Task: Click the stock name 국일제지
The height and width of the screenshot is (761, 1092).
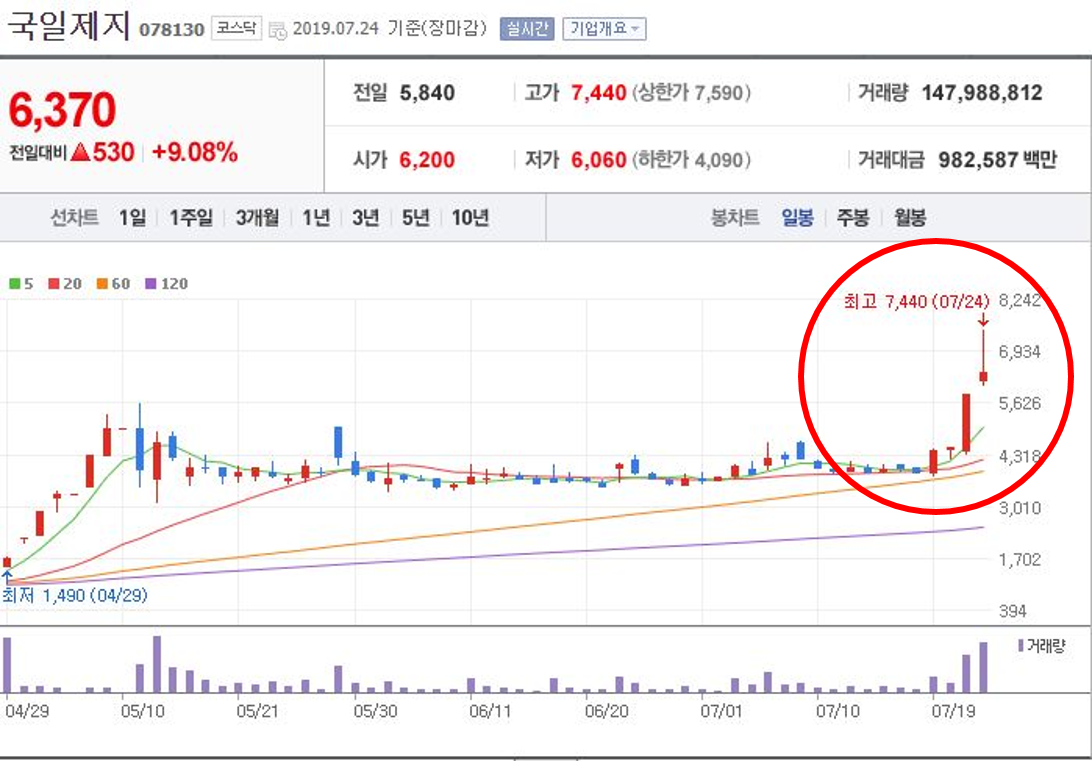Action: point(68,26)
